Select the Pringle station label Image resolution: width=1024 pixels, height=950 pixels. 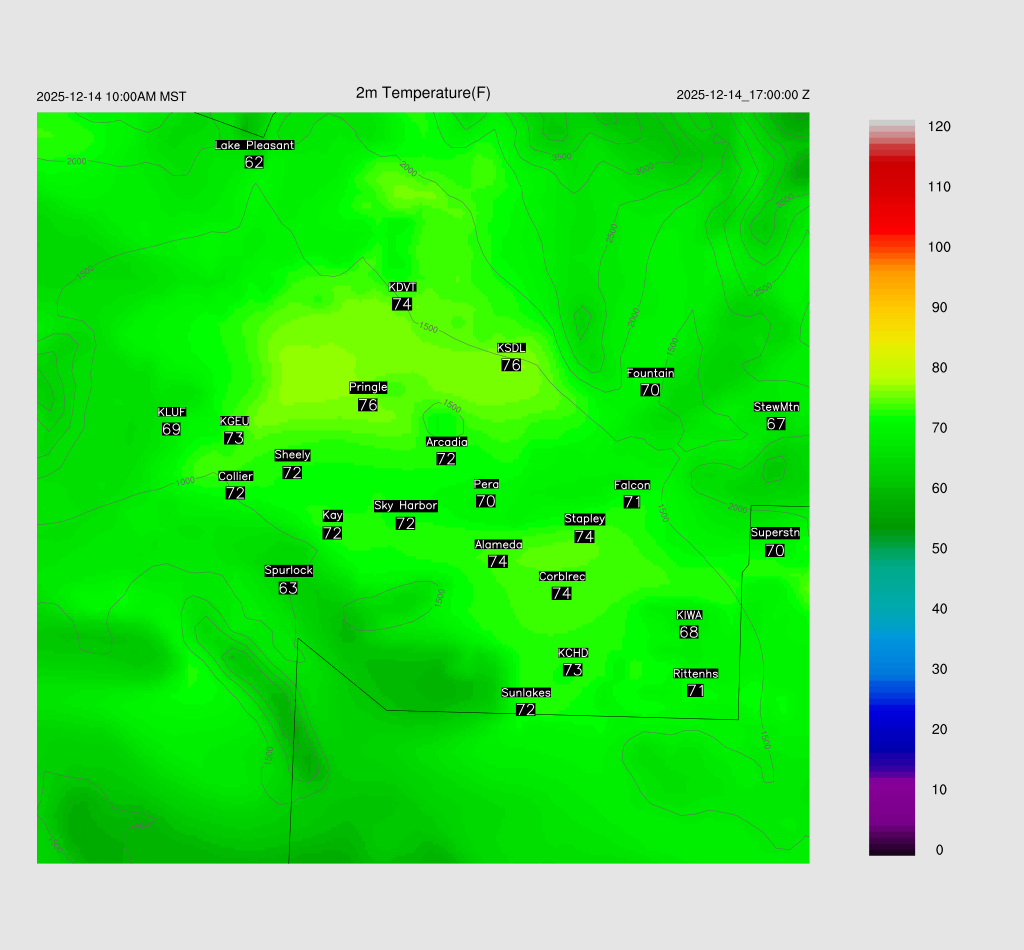[368, 387]
